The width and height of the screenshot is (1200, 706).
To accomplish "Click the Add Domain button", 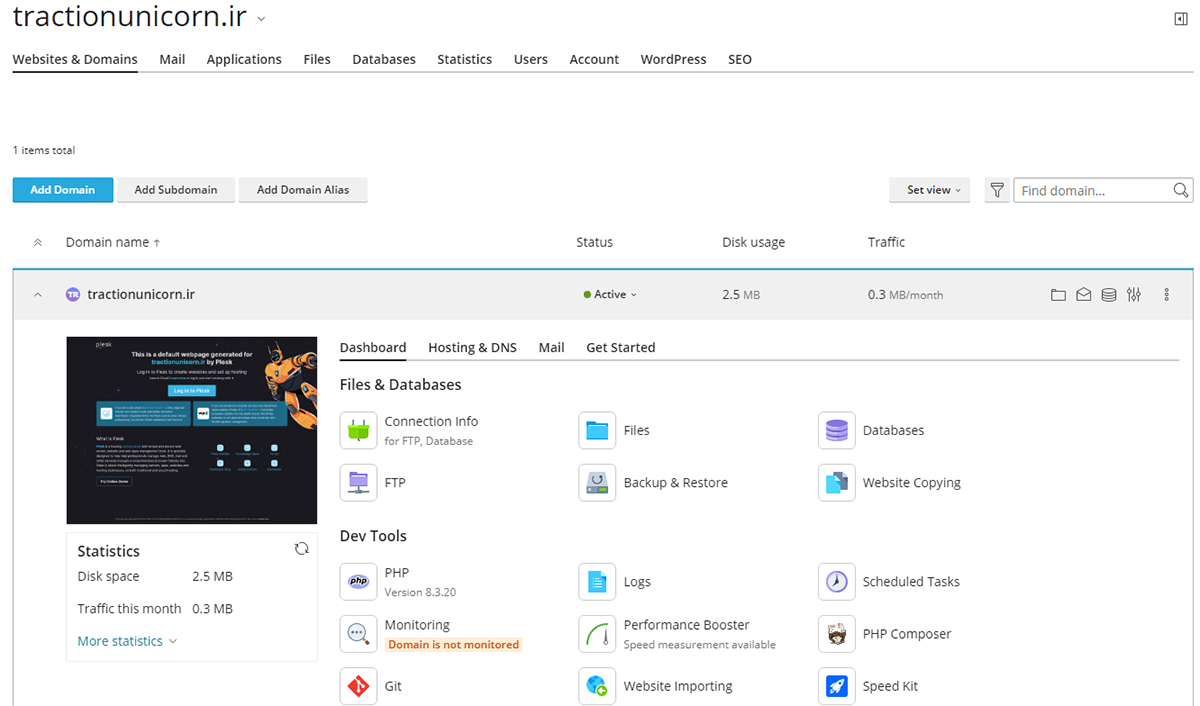I will [63, 190].
